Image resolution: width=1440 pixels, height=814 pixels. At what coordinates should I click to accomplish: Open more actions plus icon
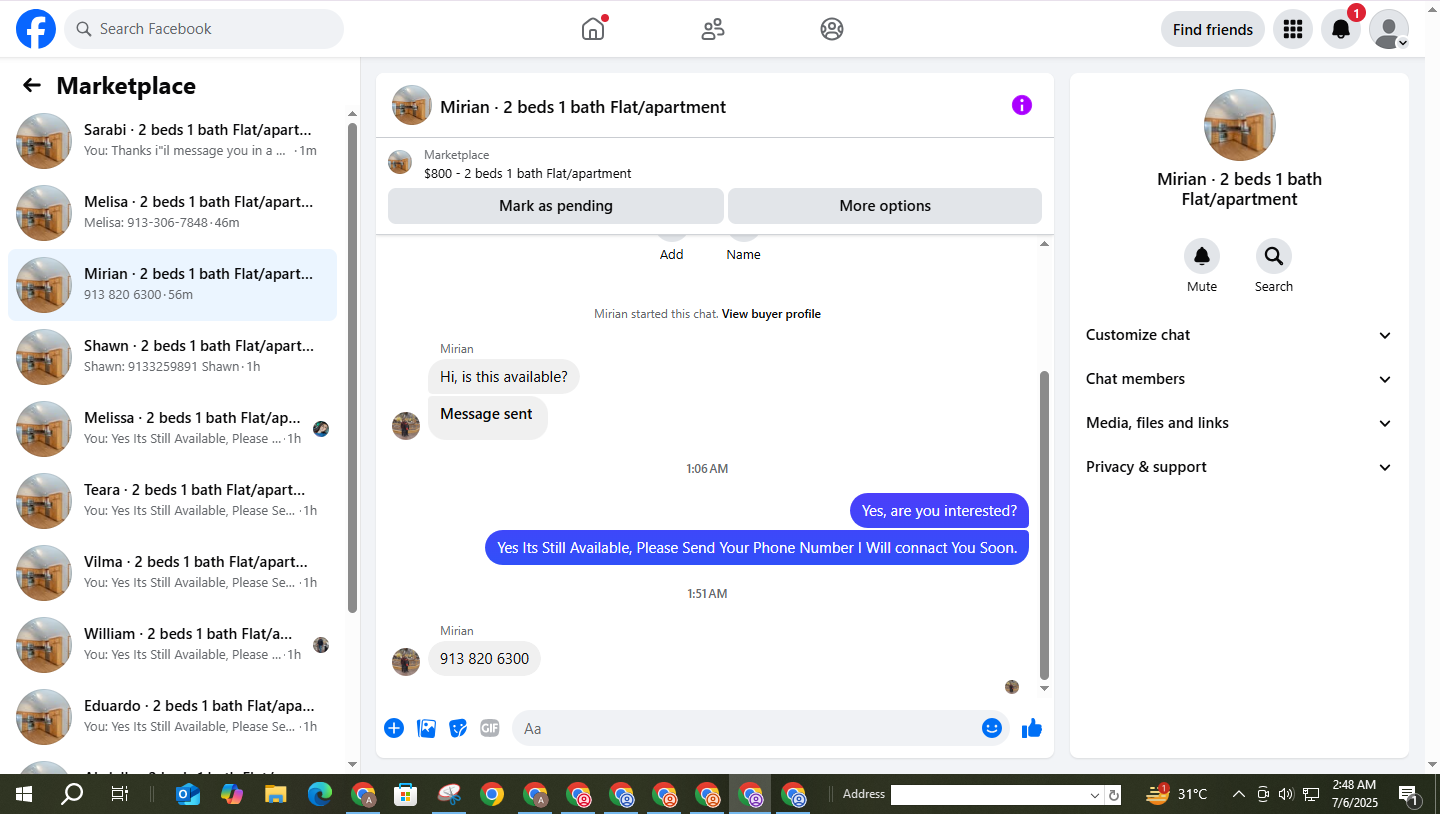click(x=394, y=728)
